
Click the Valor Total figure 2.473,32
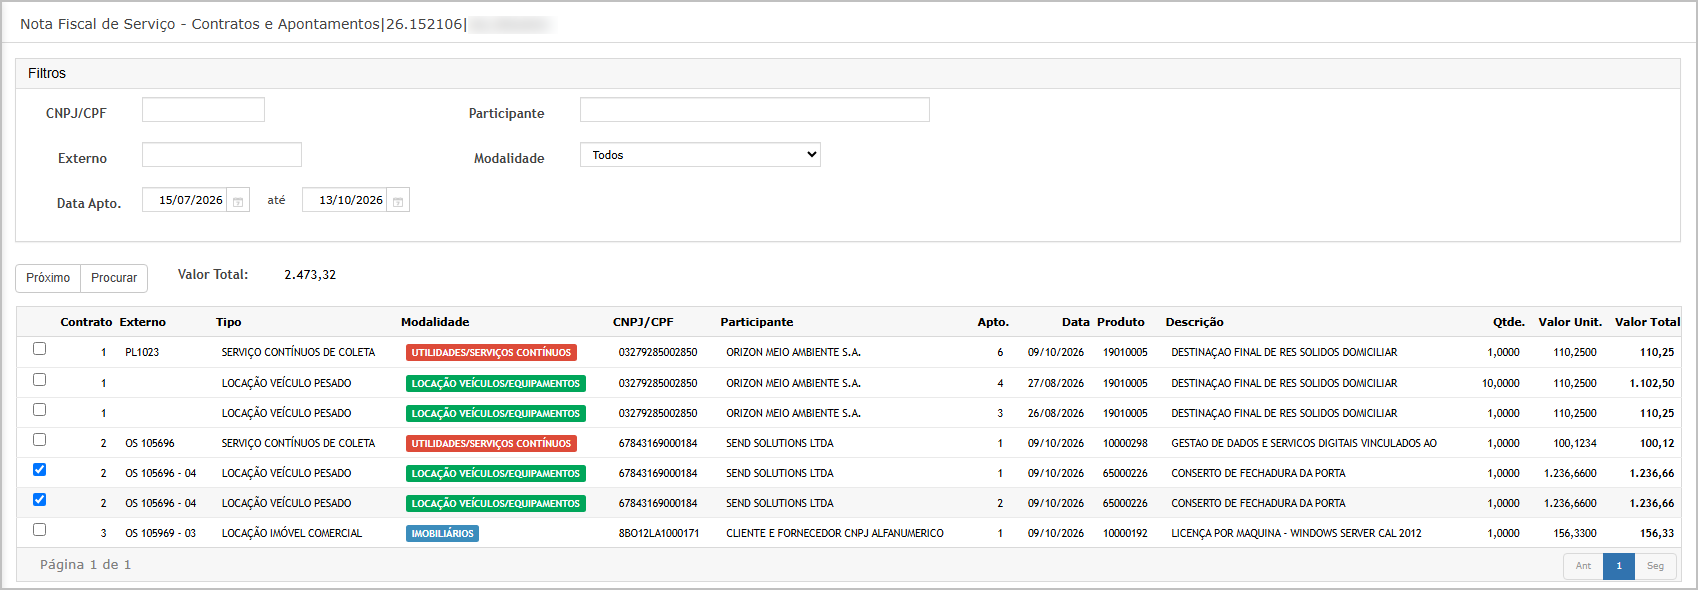click(310, 275)
